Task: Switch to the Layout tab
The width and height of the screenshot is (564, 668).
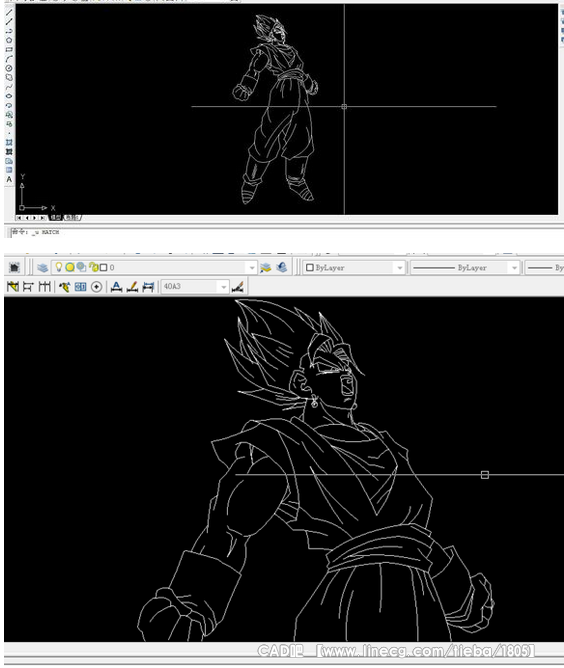Action: point(72,218)
